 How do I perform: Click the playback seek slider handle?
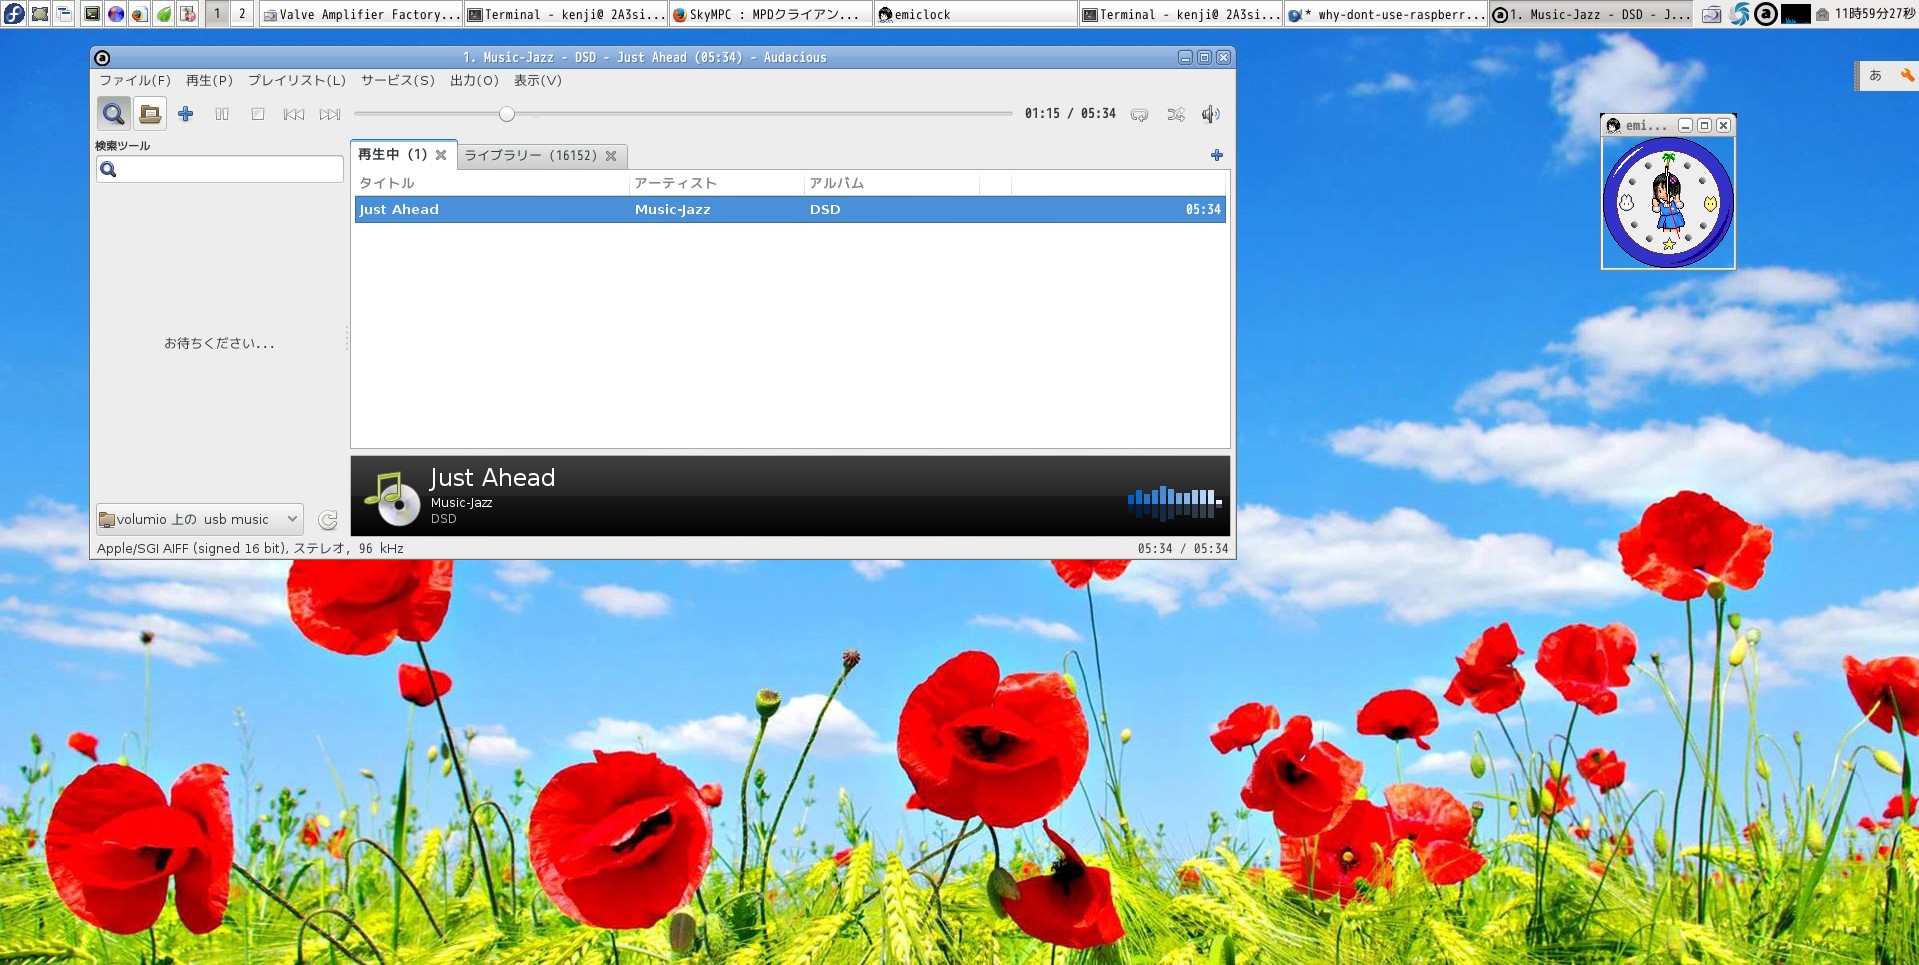(x=507, y=114)
